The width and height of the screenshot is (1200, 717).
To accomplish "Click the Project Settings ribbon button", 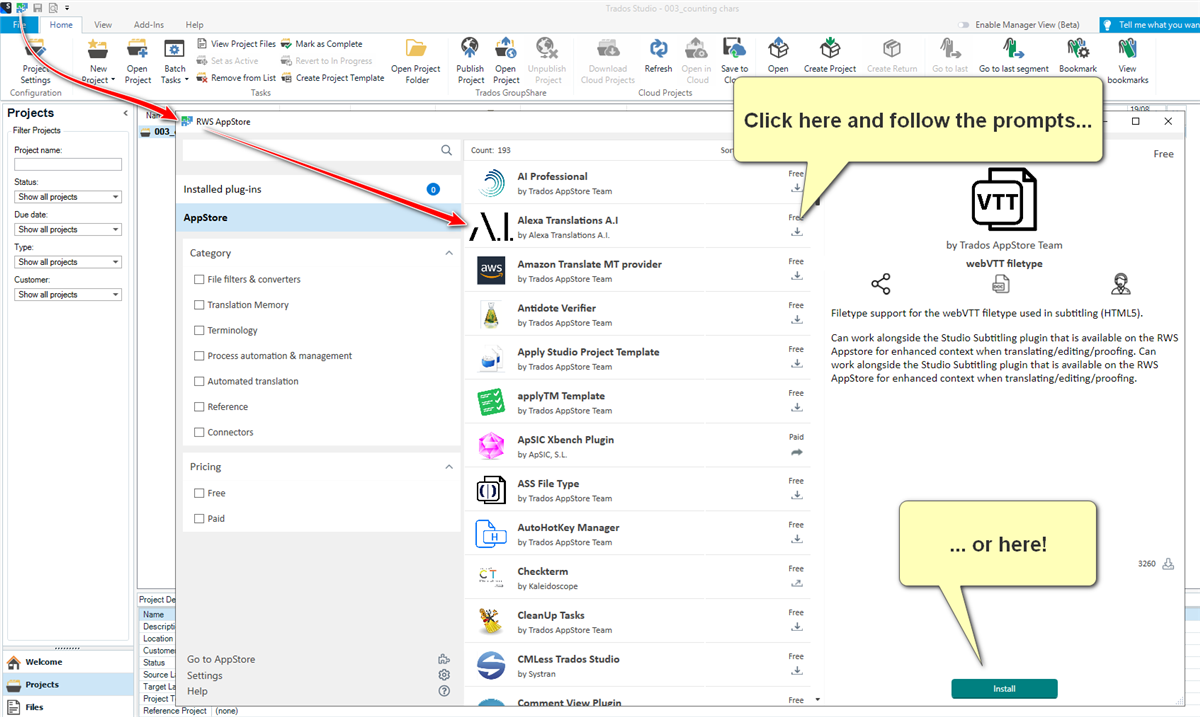I will click(35, 61).
